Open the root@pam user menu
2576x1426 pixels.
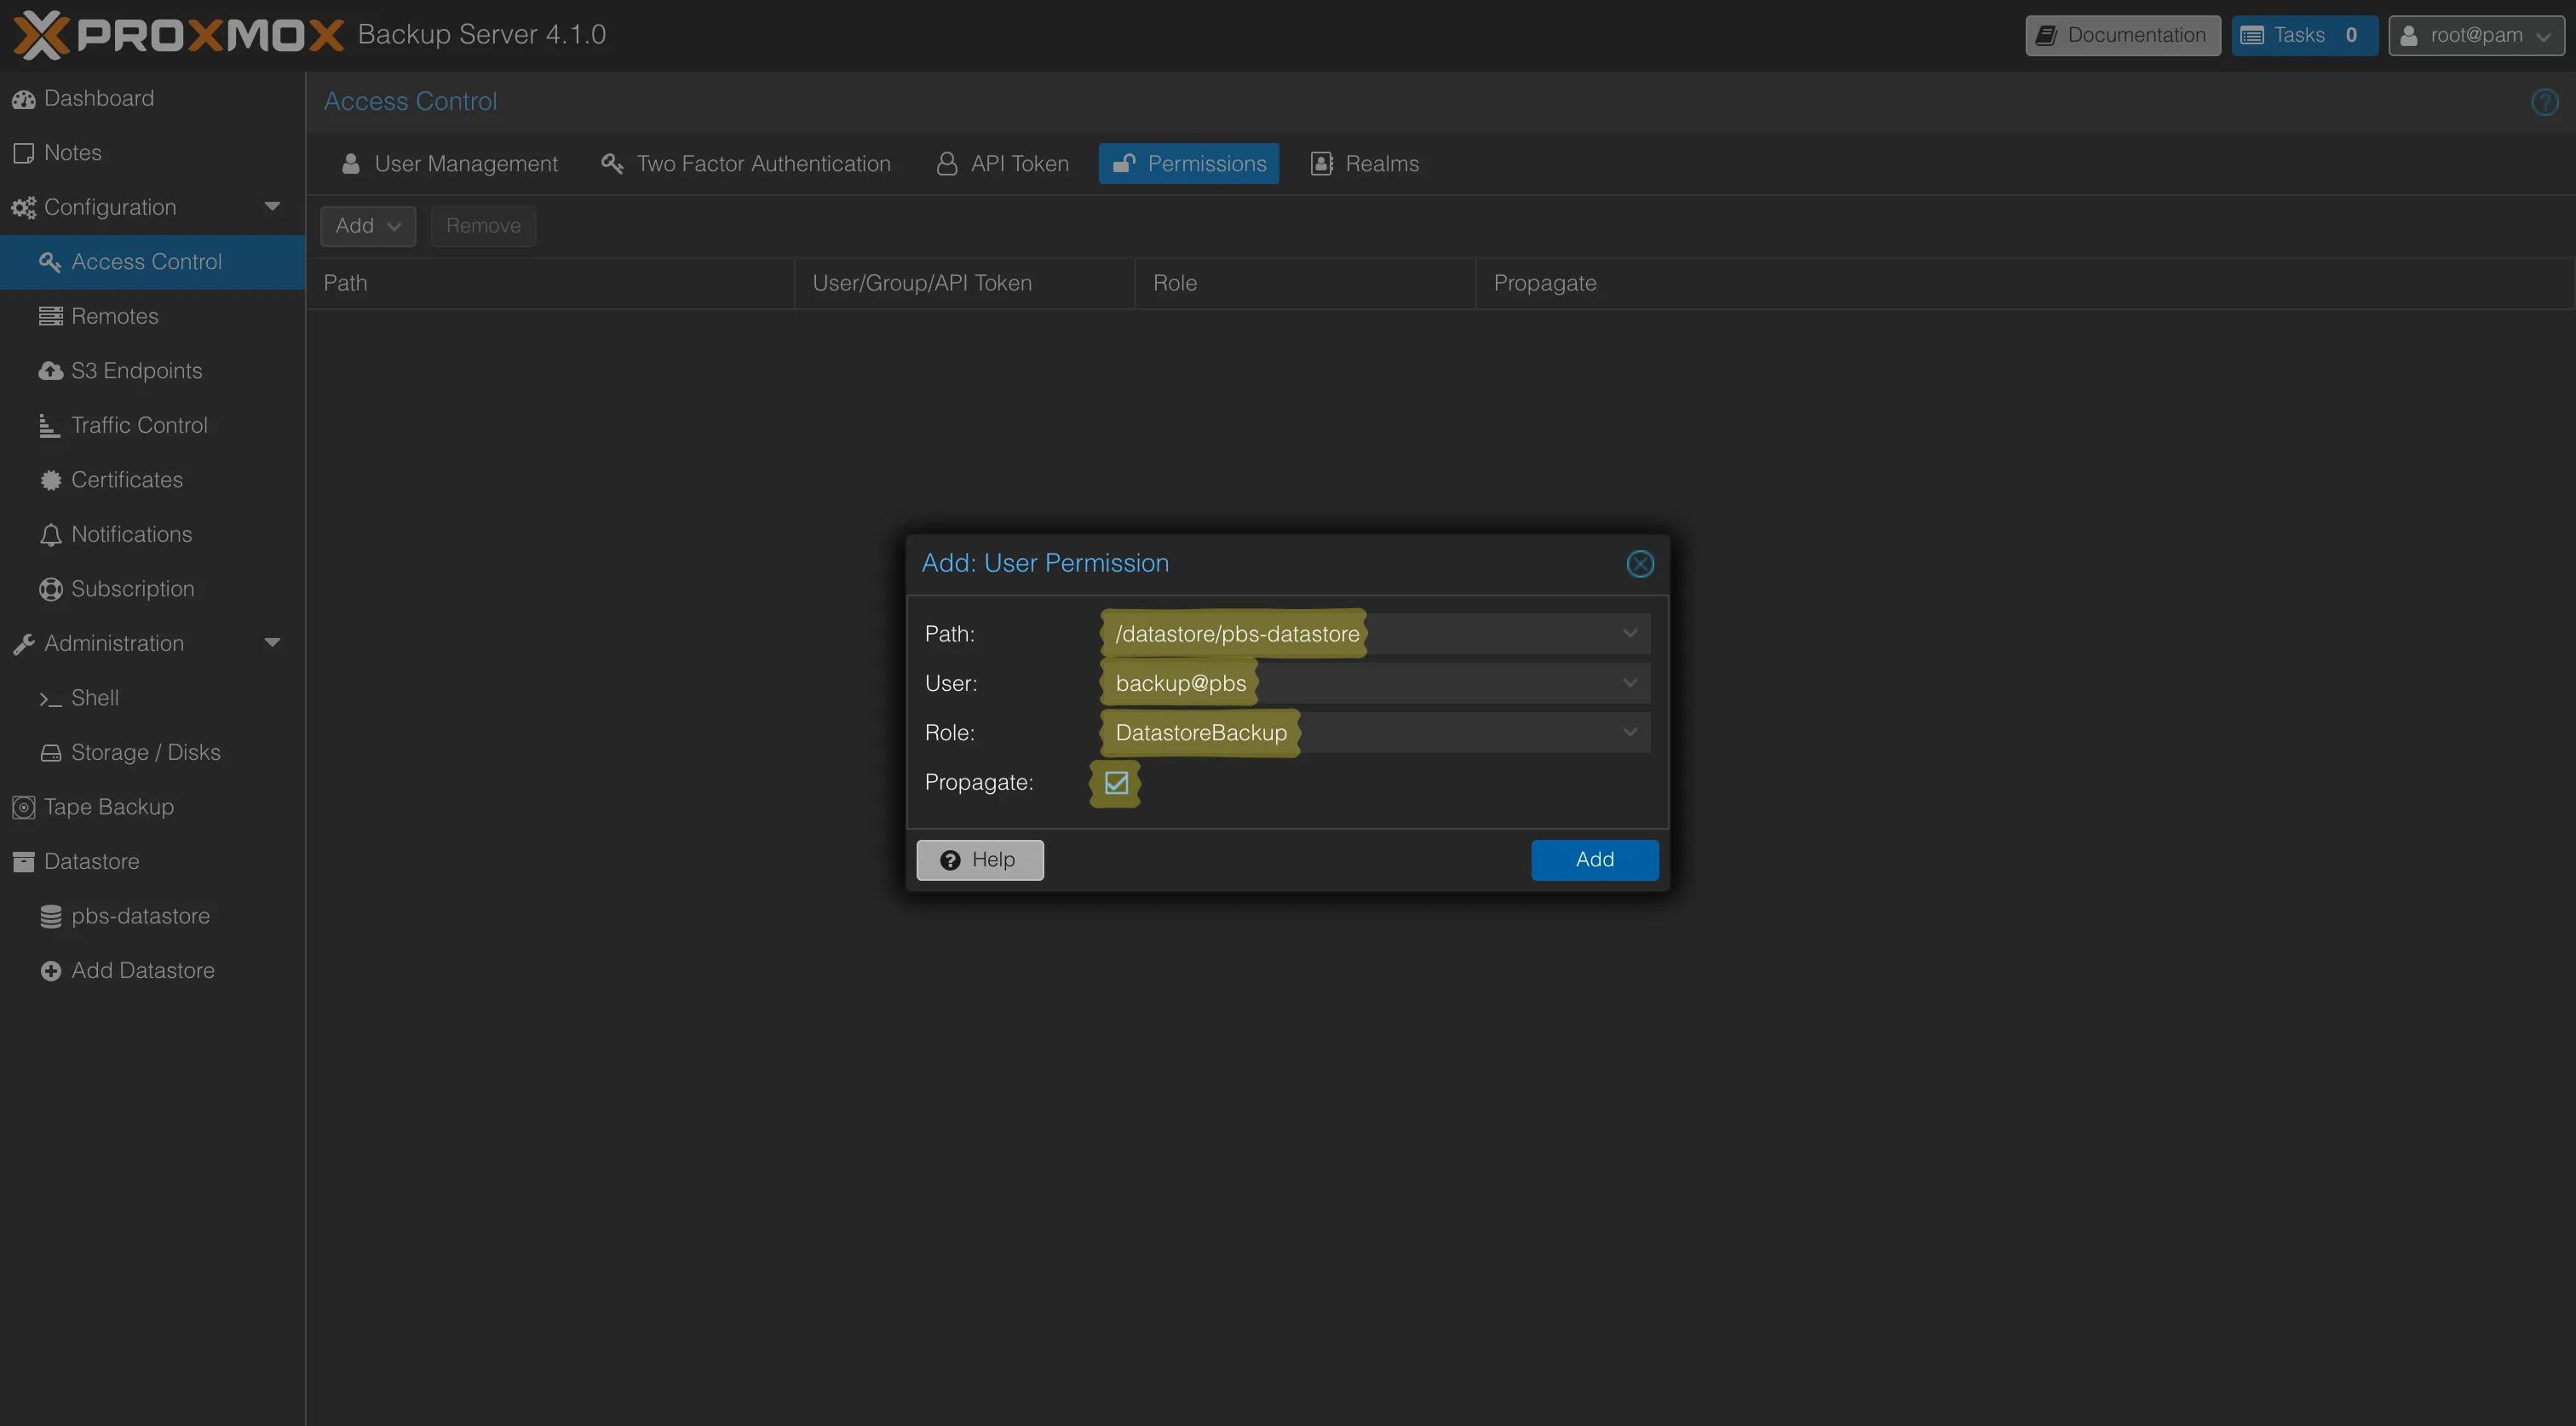2476,35
